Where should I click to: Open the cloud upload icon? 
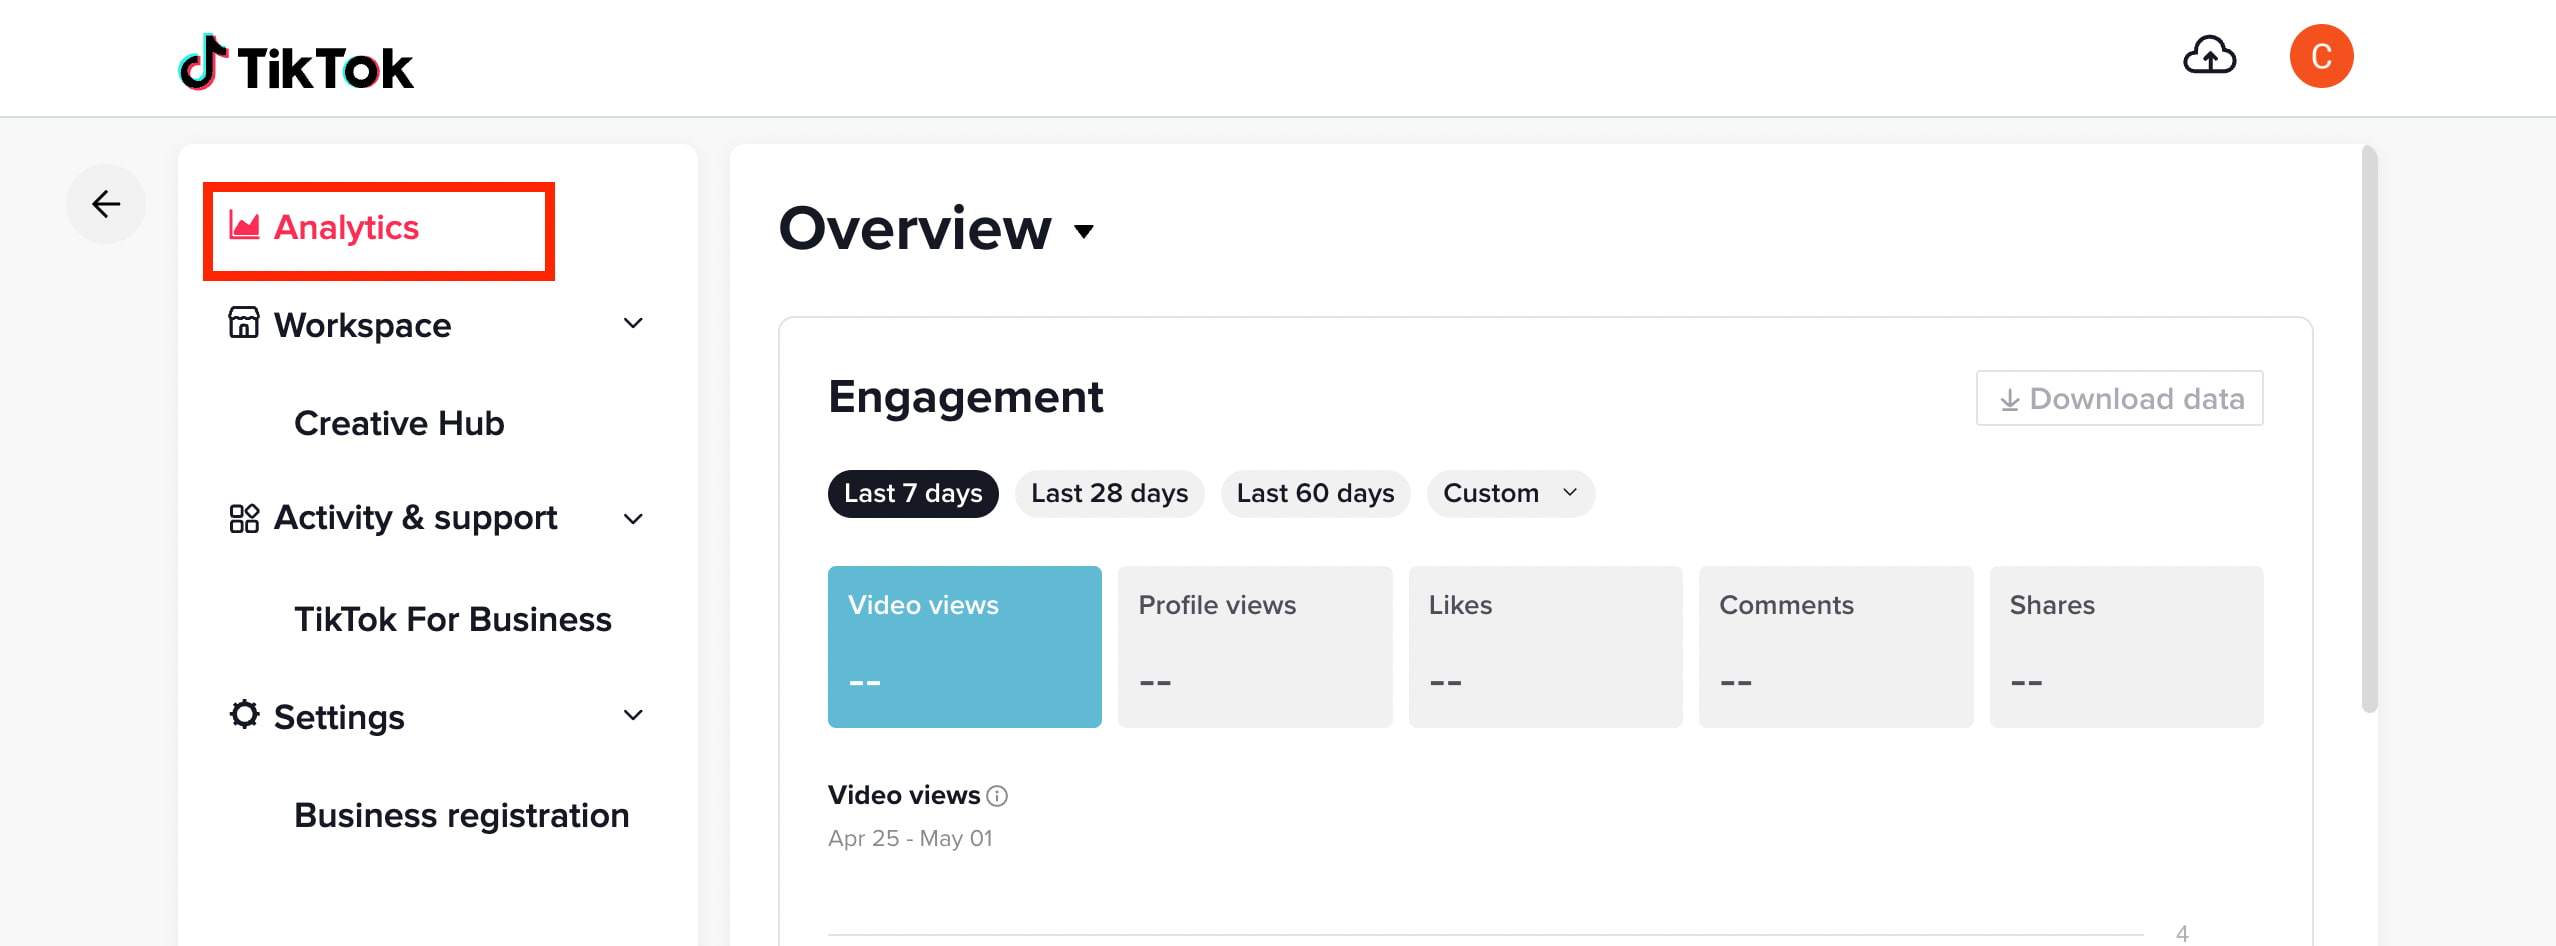pos(2210,57)
